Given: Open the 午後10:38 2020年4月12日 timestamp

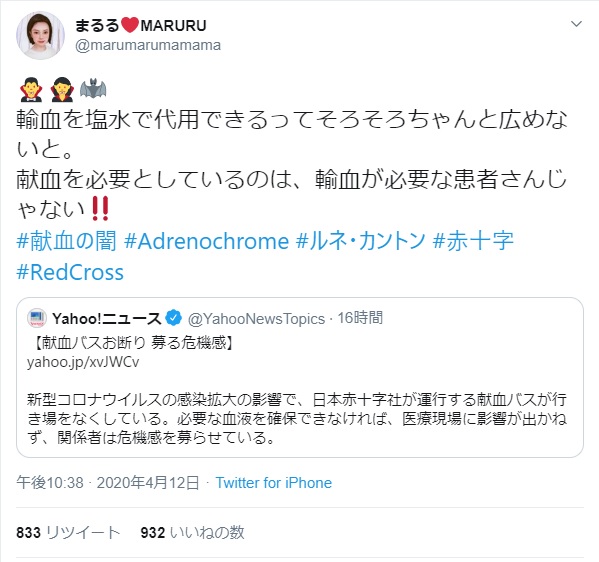Looking at the screenshot, I should [x=108, y=483].
